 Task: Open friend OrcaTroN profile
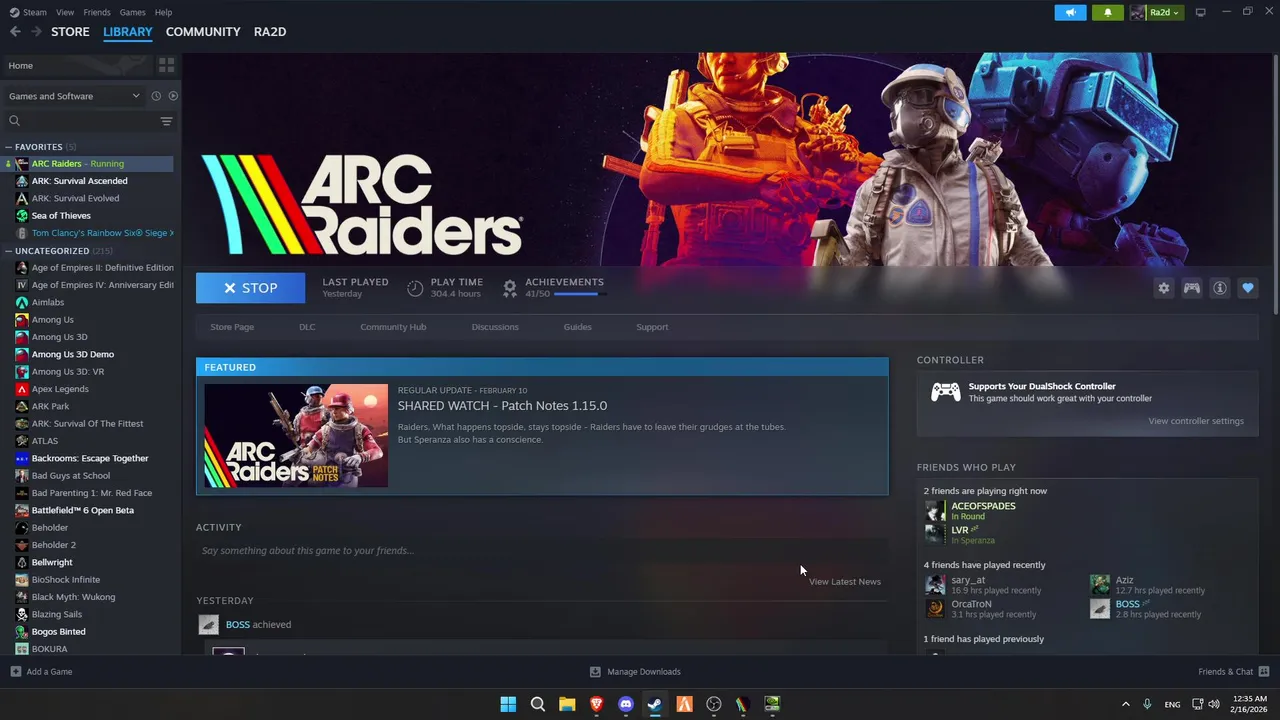coord(971,604)
